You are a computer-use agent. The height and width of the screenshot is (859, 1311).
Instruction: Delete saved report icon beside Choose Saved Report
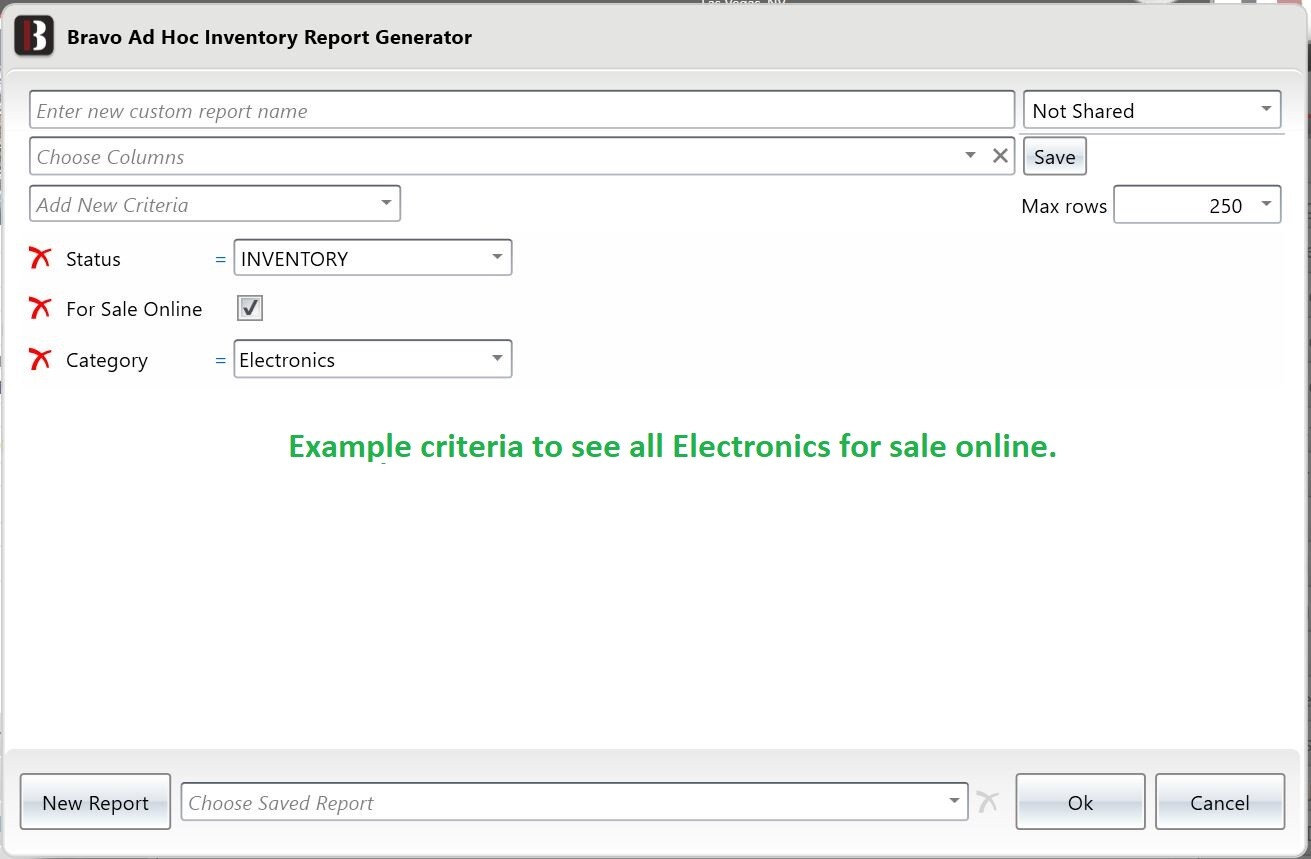click(x=988, y=801)
